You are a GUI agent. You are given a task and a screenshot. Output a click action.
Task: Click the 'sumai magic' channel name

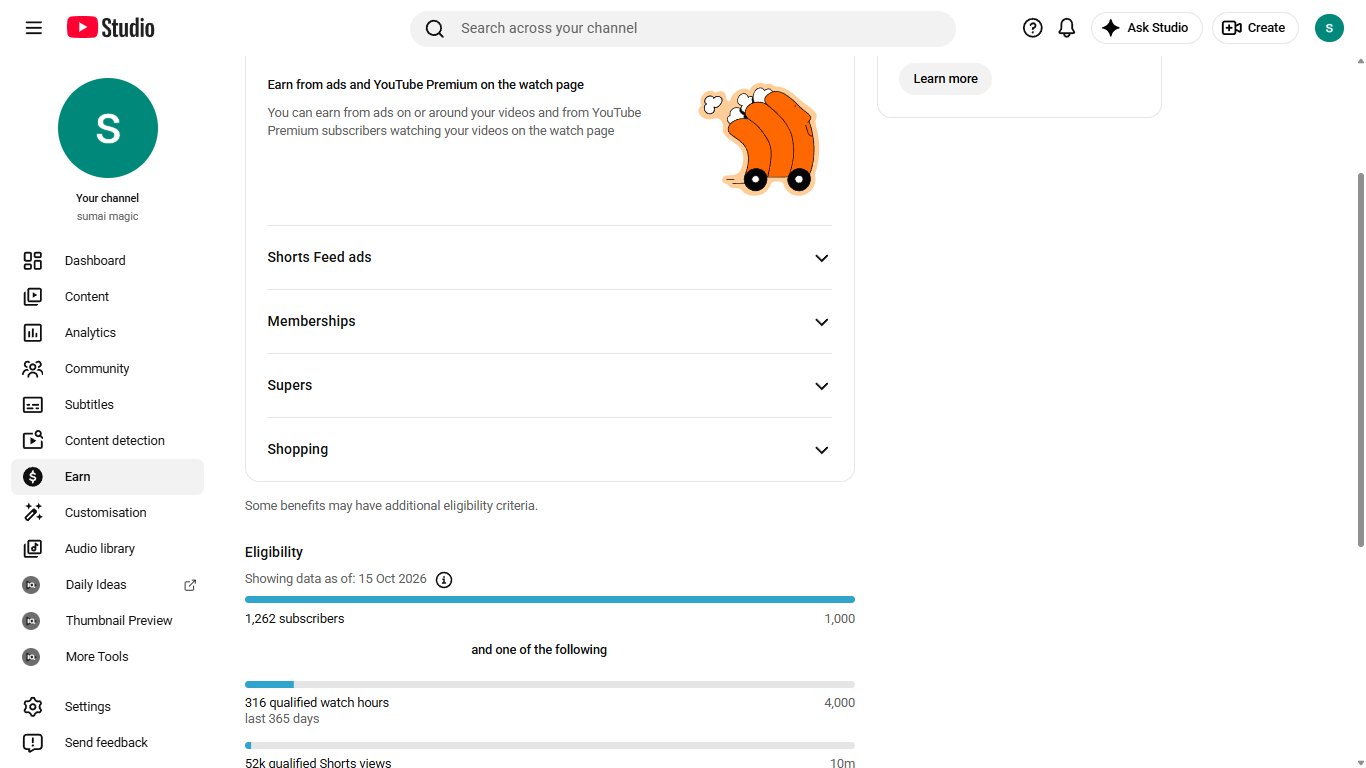click(x=108, y=217)
